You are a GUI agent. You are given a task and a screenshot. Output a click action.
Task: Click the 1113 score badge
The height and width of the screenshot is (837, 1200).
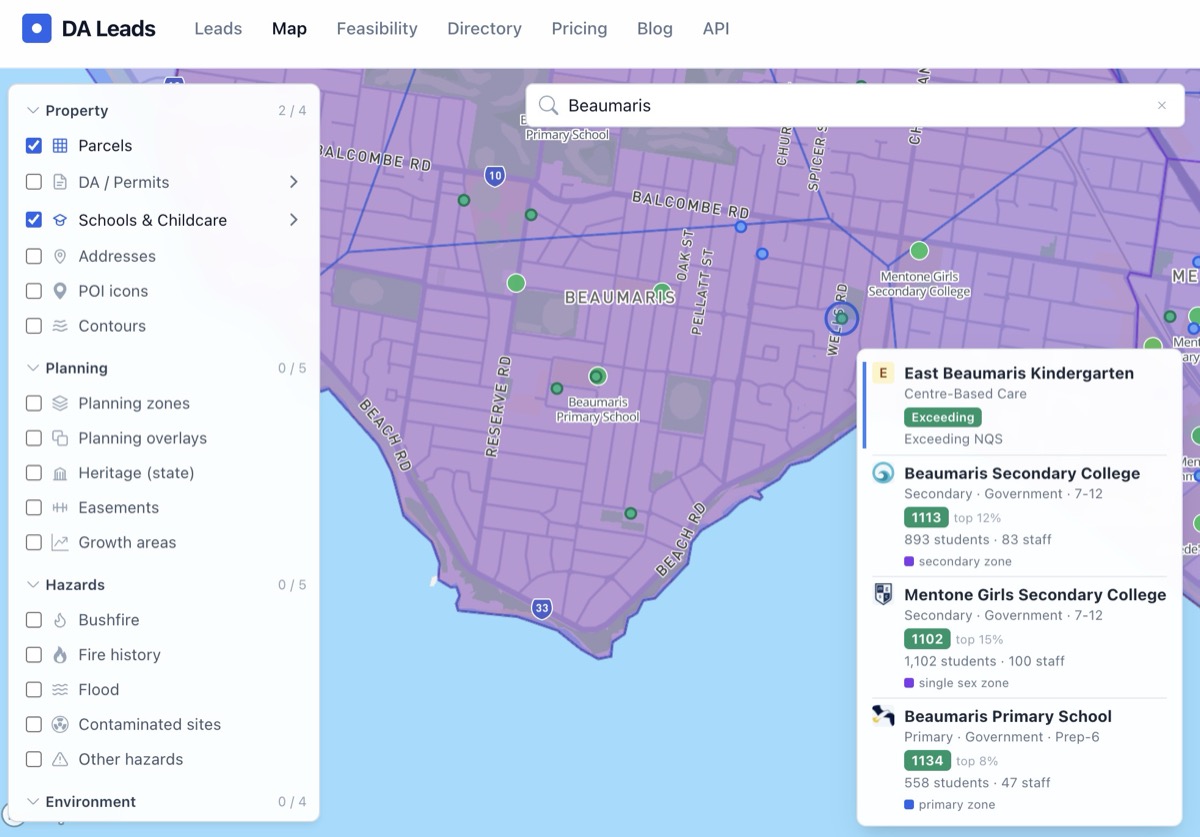(926, 518)
